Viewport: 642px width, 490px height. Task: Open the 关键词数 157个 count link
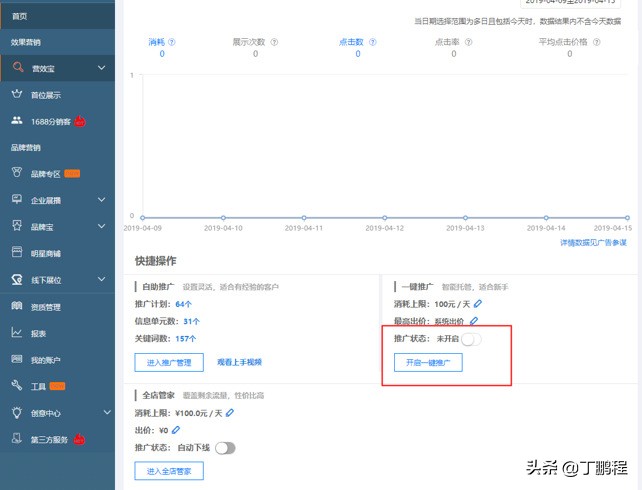186,339
